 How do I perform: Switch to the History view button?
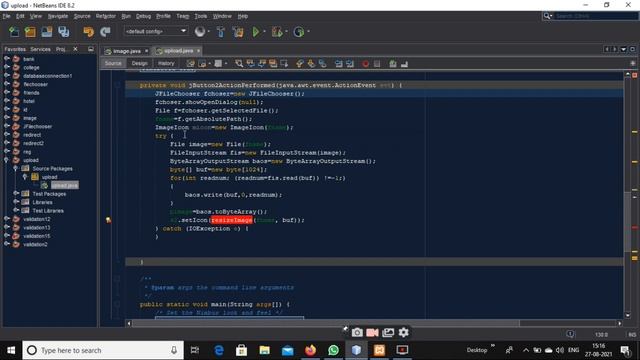point(166,63)
